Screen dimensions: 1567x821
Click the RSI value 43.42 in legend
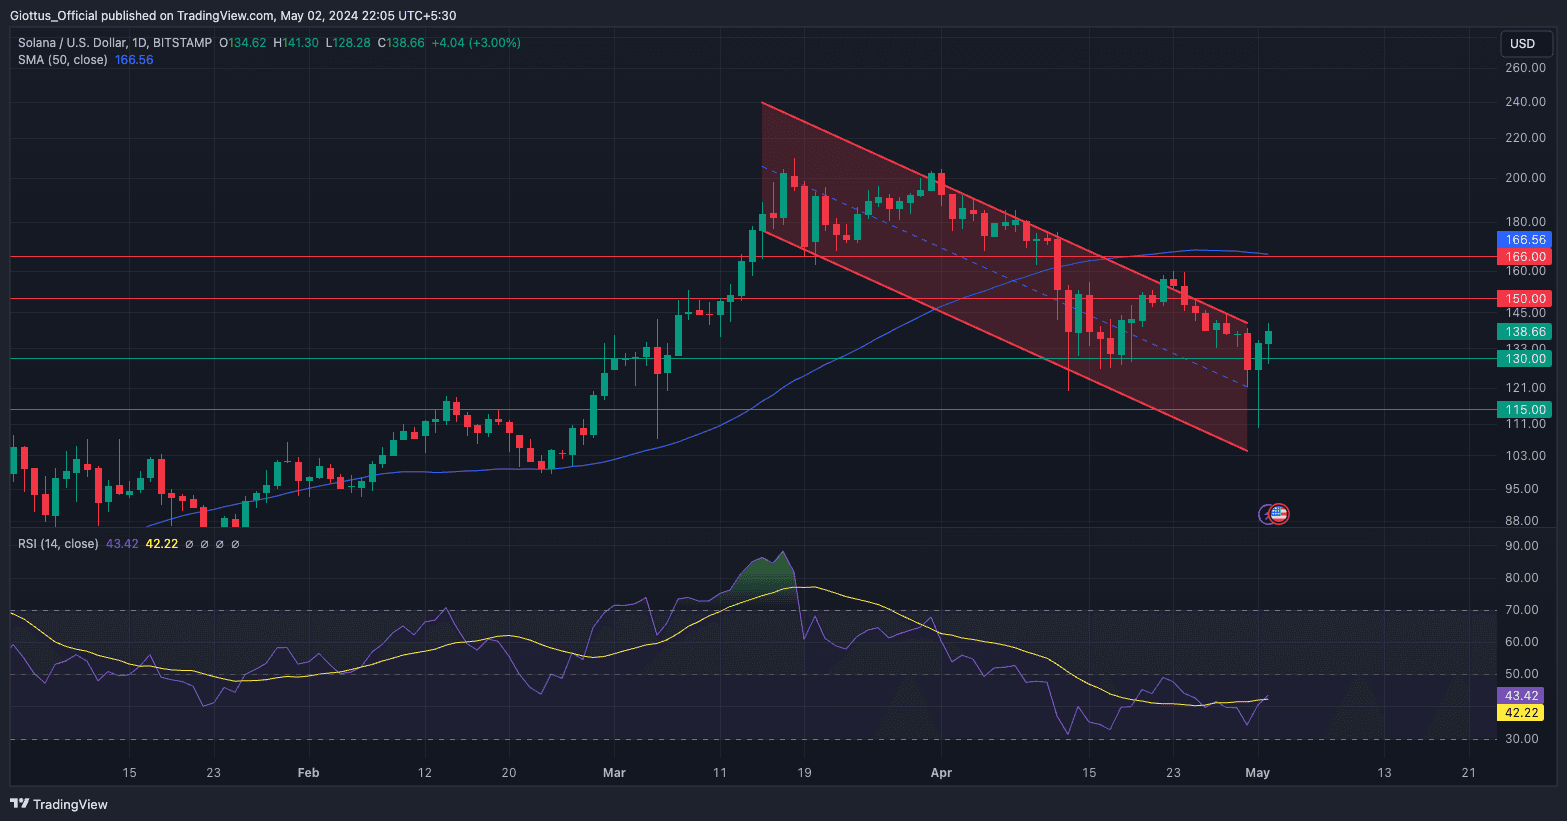point(122,544)
